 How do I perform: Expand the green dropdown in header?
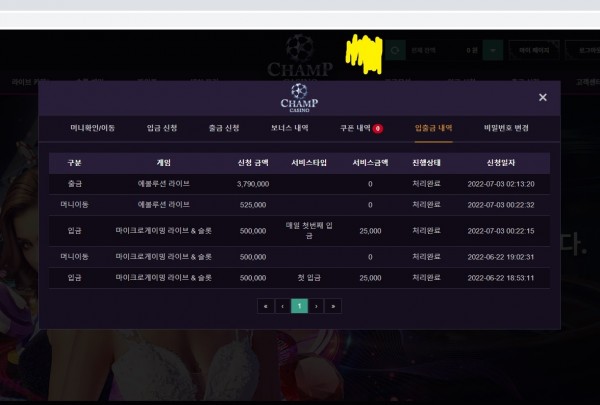493,49
